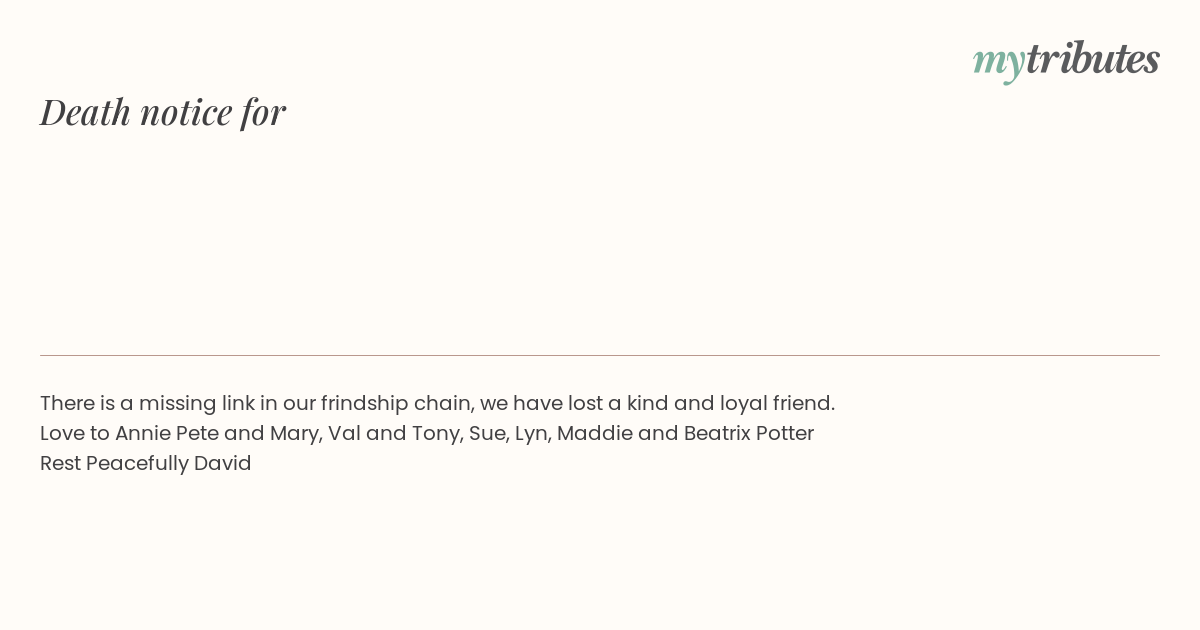The width and height of the screenshot is (1200, 630).
Task: Click the name "Beatrix Potter"
Action: pyautogui.click(x=748, y=433)
